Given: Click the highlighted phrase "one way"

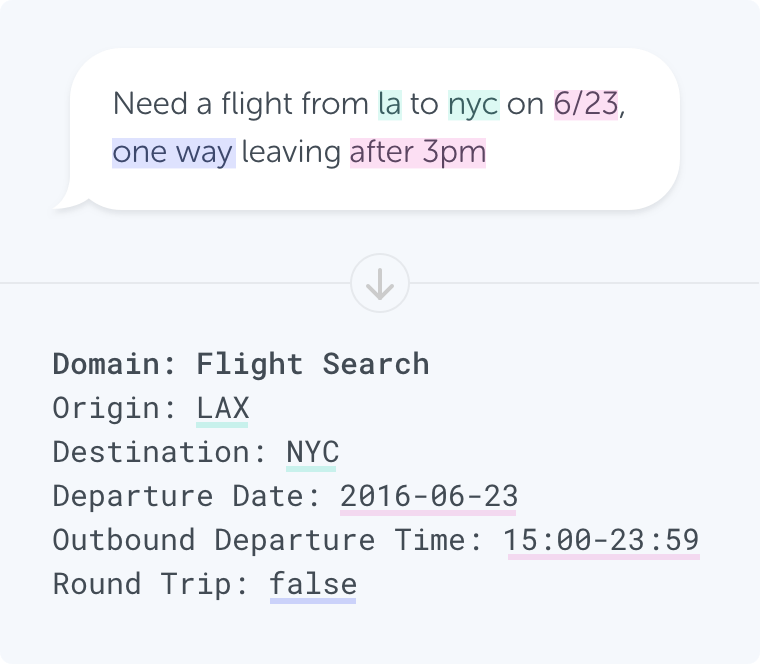Looking at the screenshot, I should pos(173,153).
